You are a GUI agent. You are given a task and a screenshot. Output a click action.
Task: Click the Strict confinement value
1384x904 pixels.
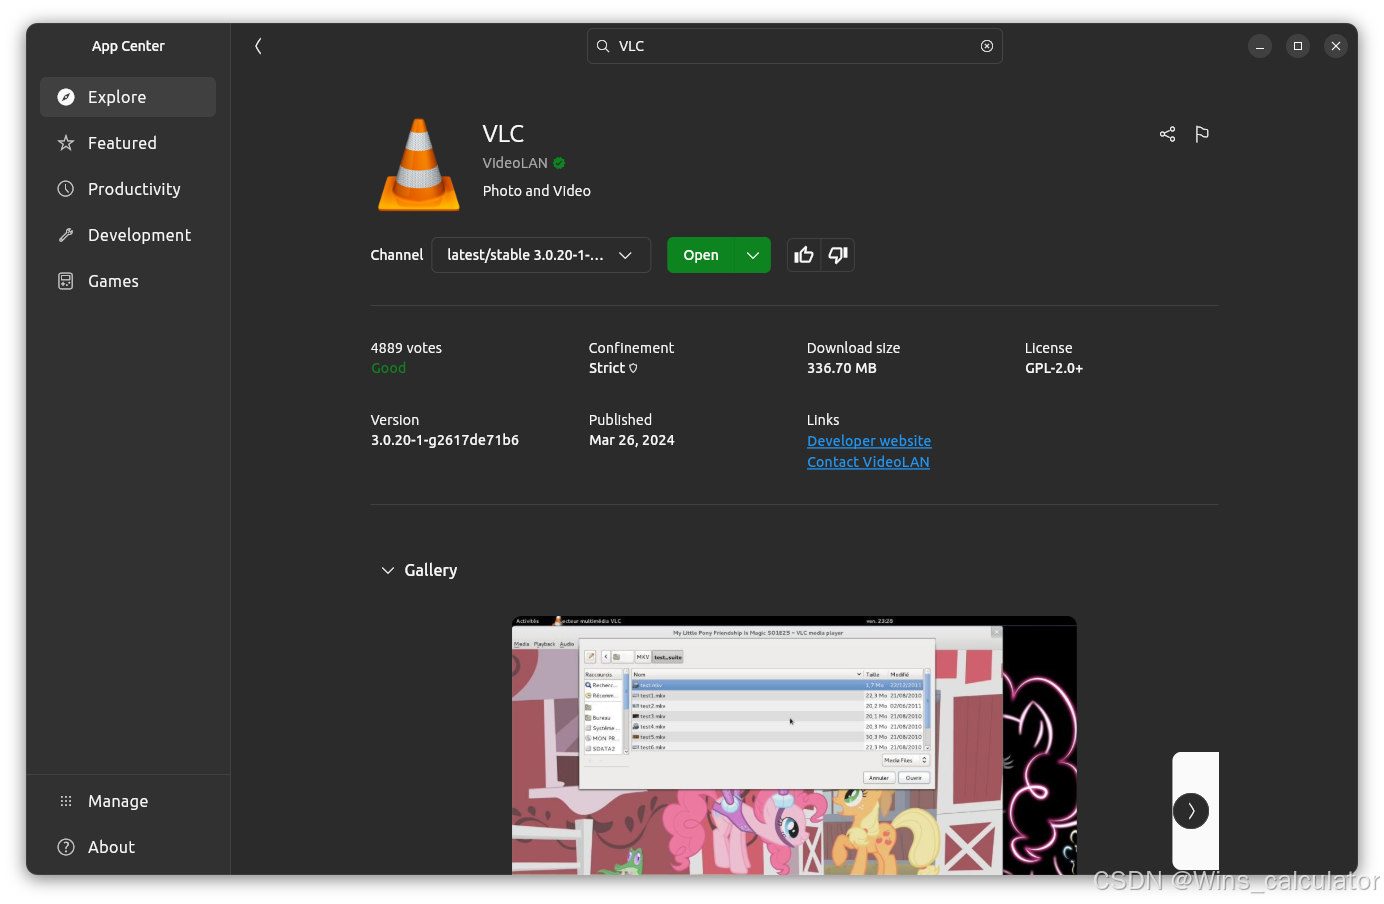pos(607,368)
